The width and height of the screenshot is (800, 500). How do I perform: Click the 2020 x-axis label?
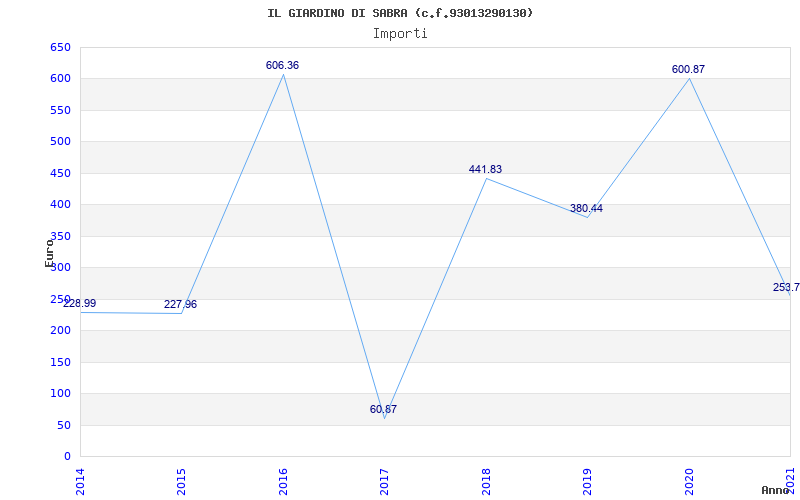[x=689, y=482]
